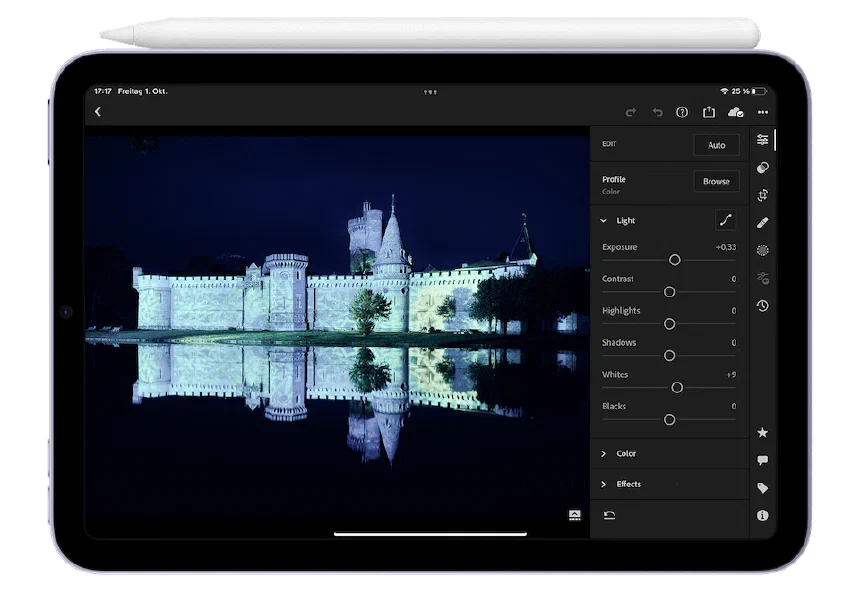Click the Exposure value +0,33
The height and width of the screenshot is (602, 860).
726,247
